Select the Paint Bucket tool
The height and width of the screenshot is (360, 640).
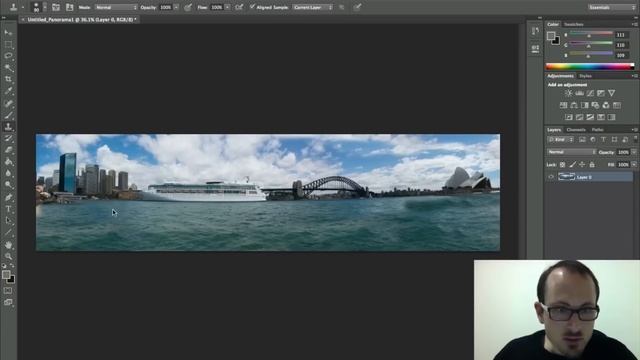click(x=8, y=162)
